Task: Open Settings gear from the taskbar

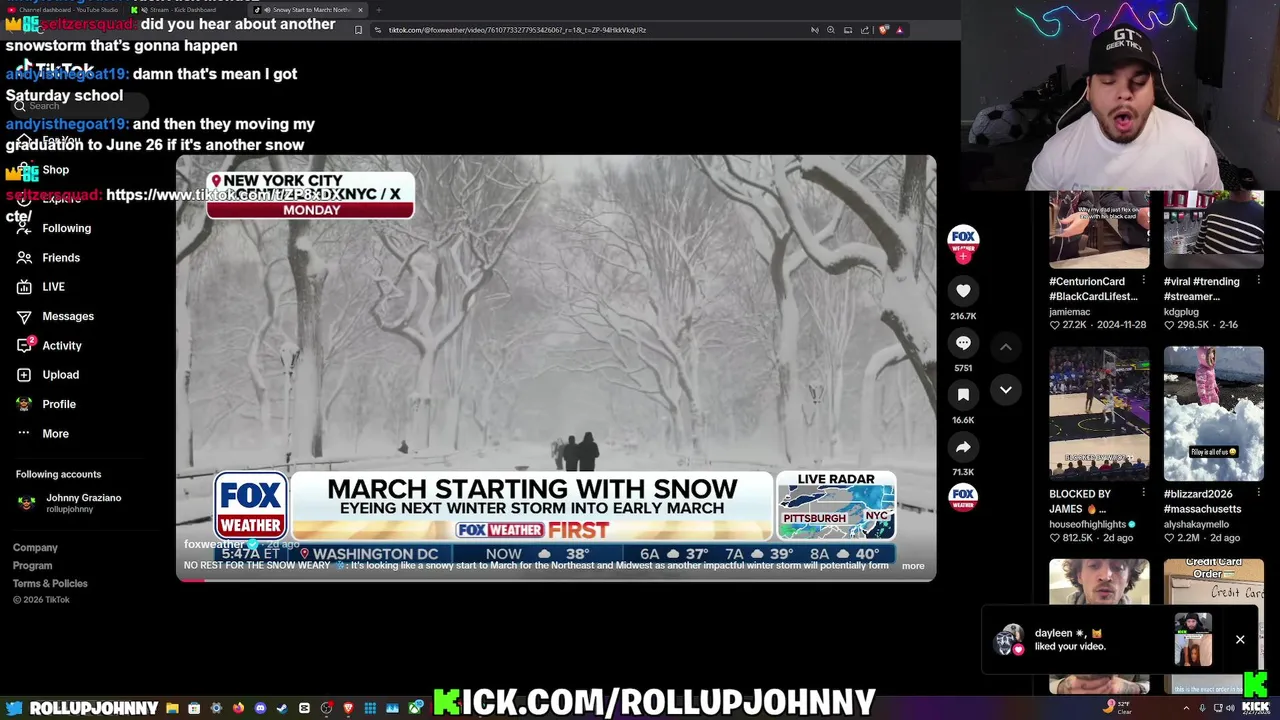Action: click(x=216, y=708)
